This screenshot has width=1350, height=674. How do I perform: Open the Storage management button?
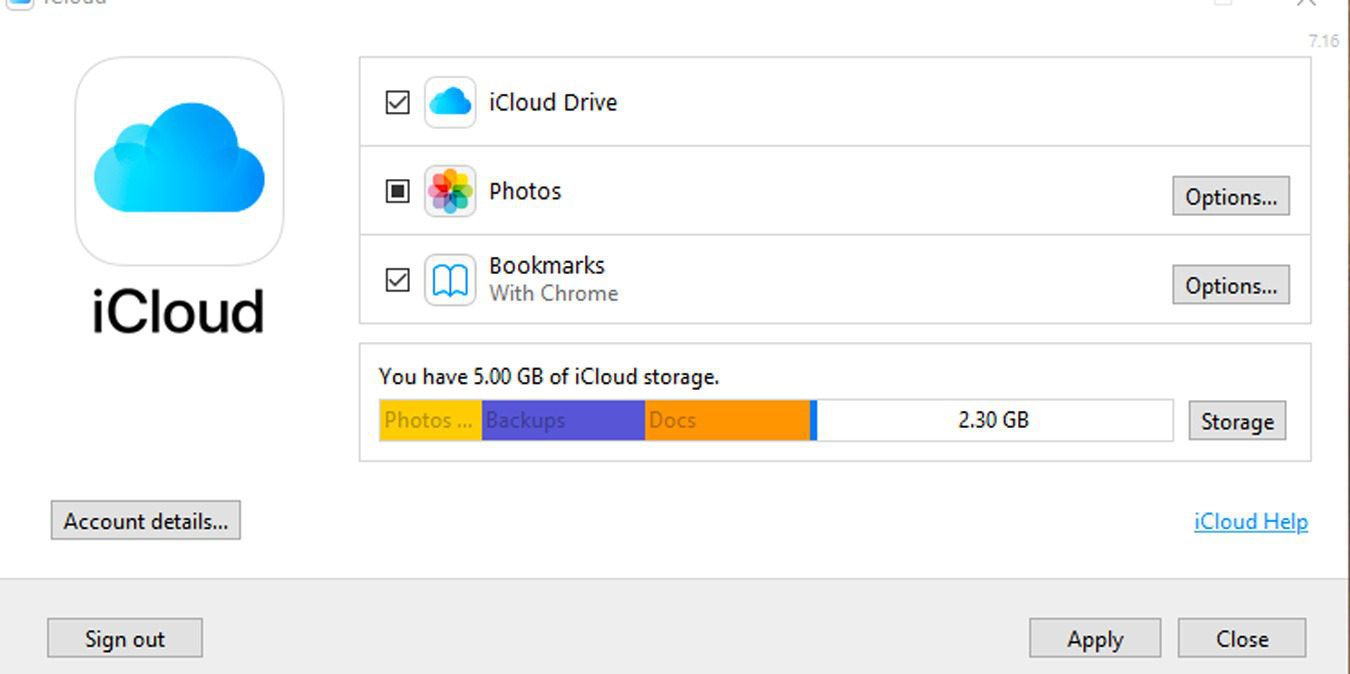[1236, 421]
